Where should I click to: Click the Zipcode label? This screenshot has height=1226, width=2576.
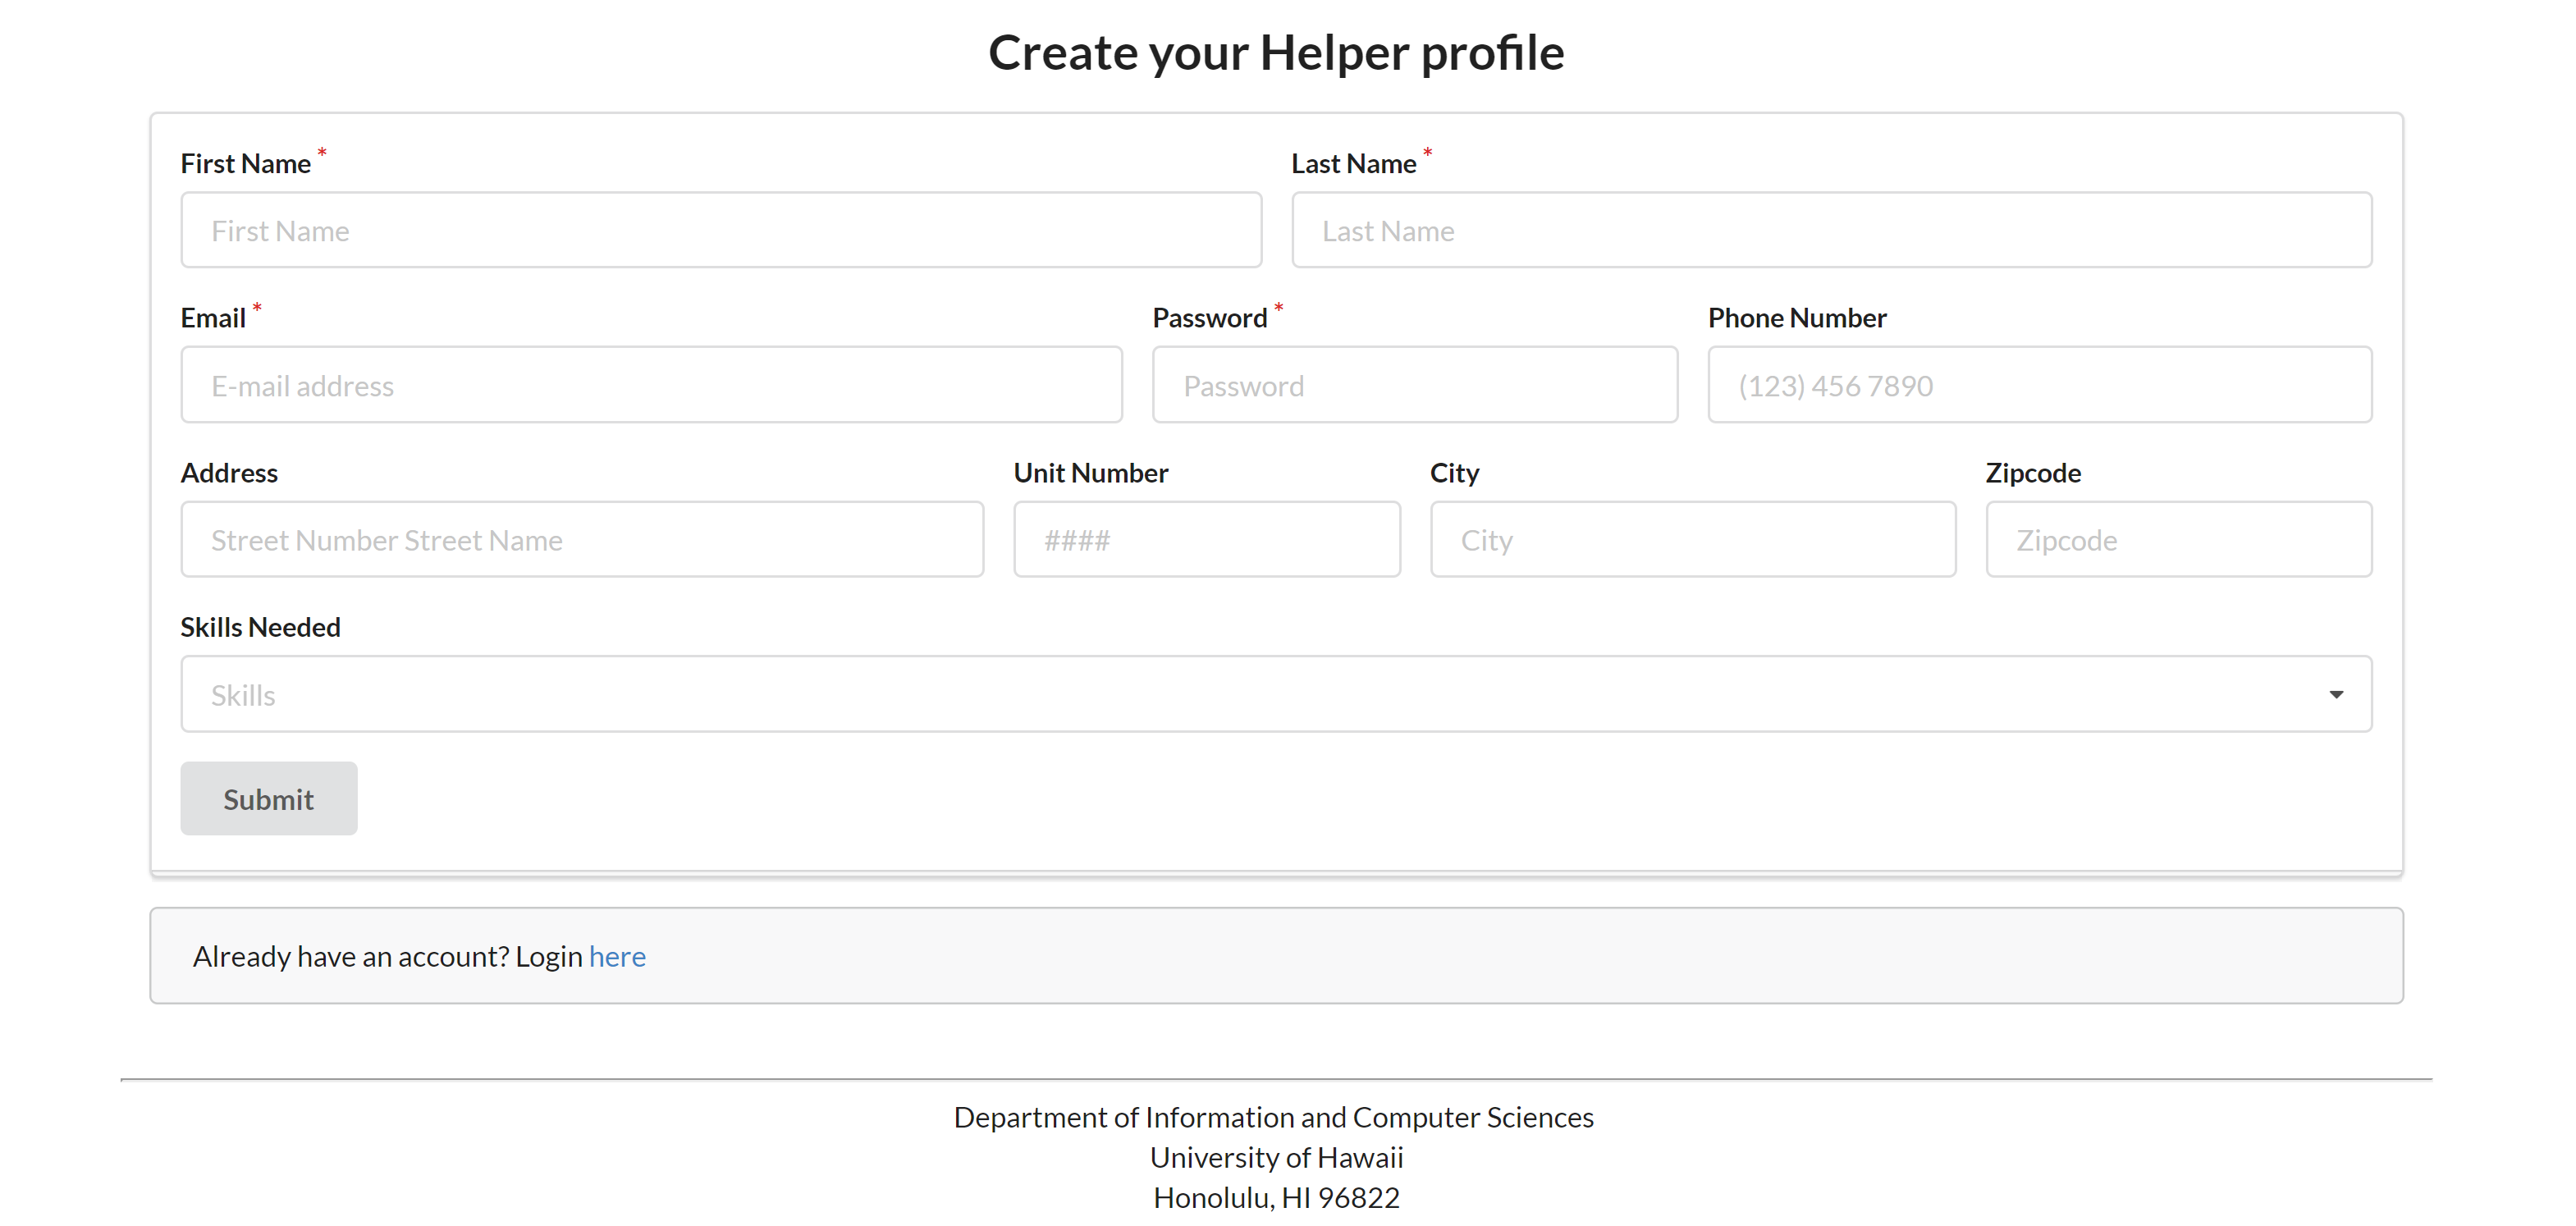pyautogui.click(x=2033, y=473)
